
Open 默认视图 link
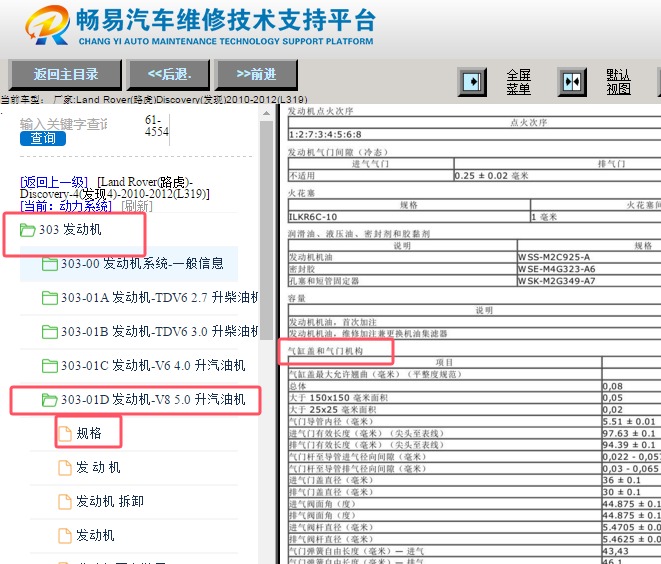[618, 82]
